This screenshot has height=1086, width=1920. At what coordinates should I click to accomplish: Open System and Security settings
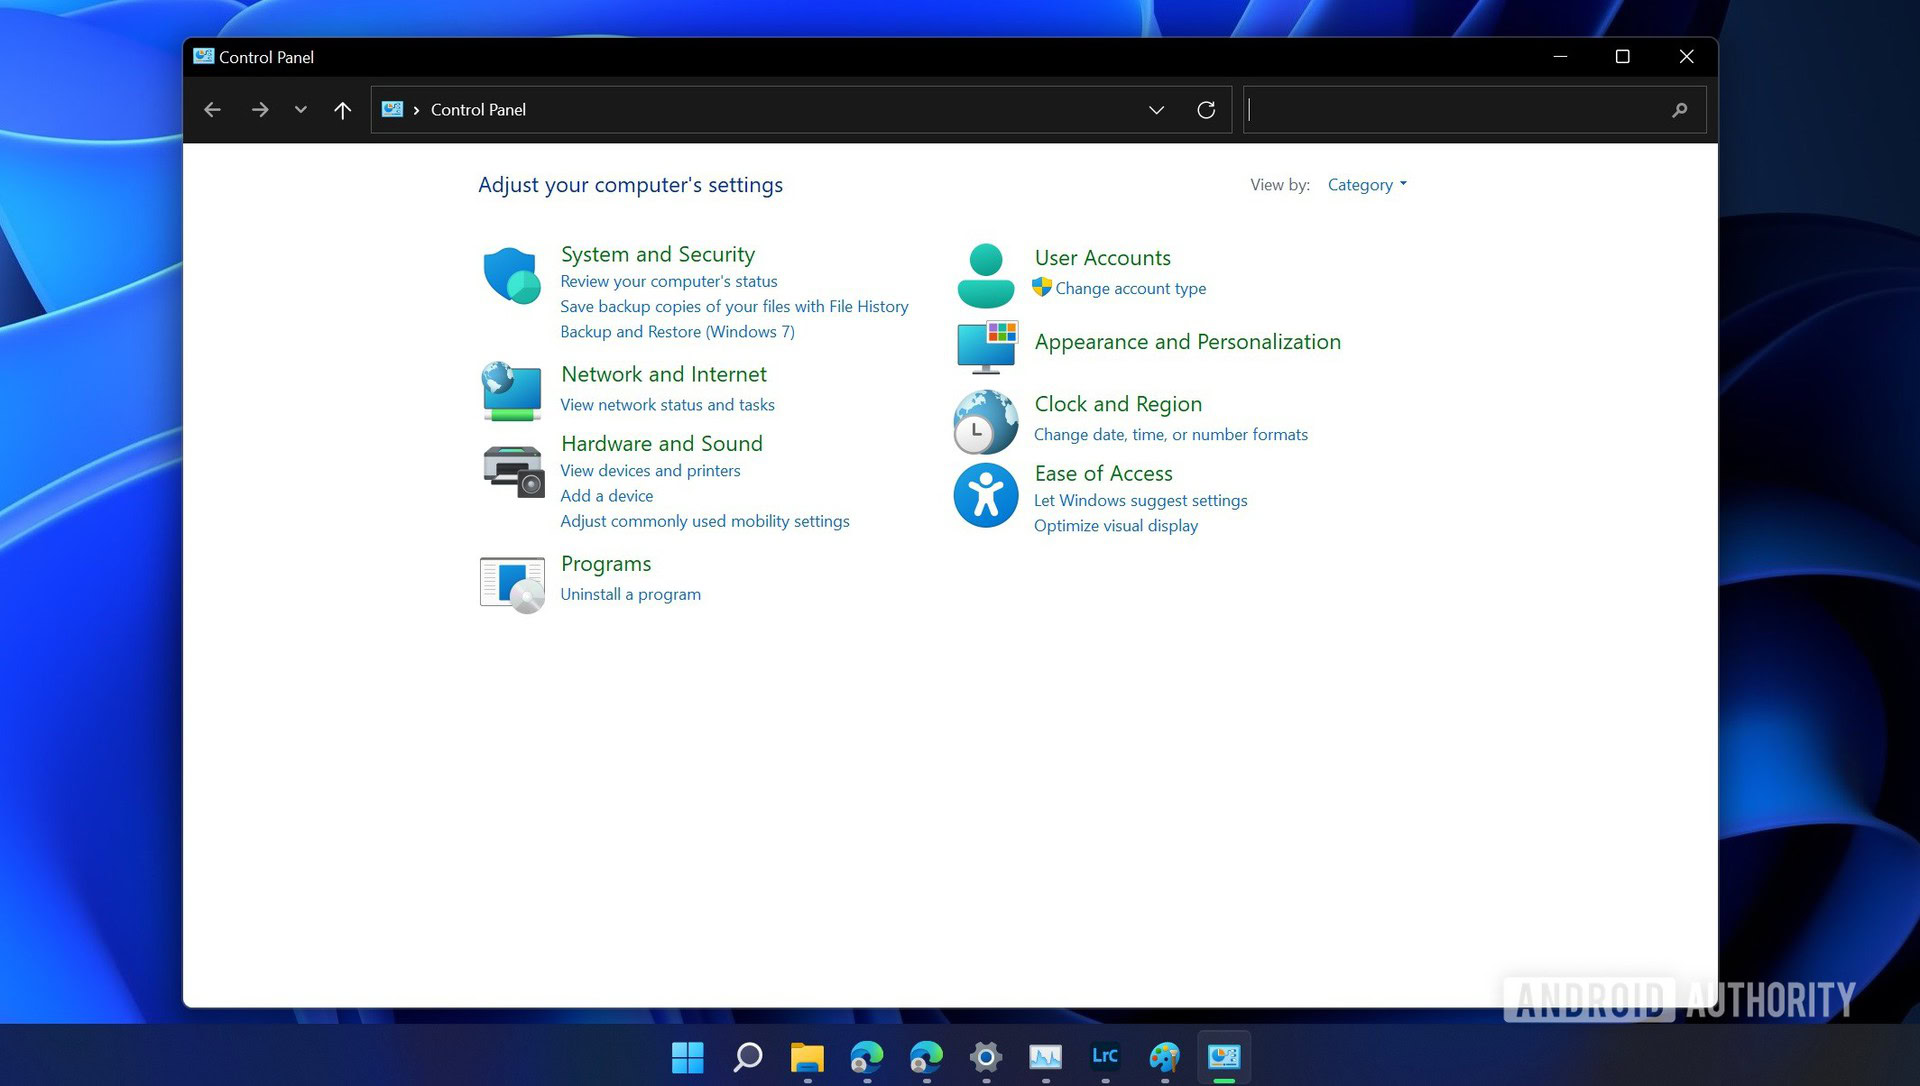(x=657, y=253)
